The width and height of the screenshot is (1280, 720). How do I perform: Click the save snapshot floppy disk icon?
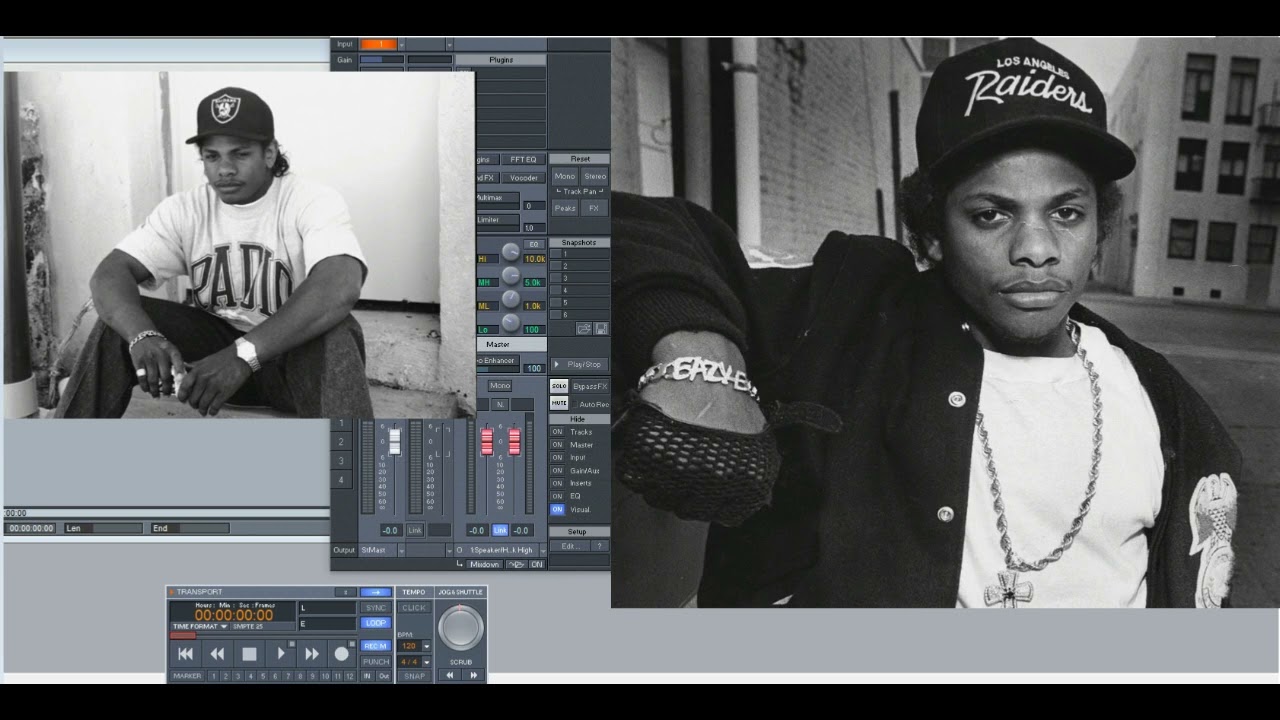pos(601,328)
